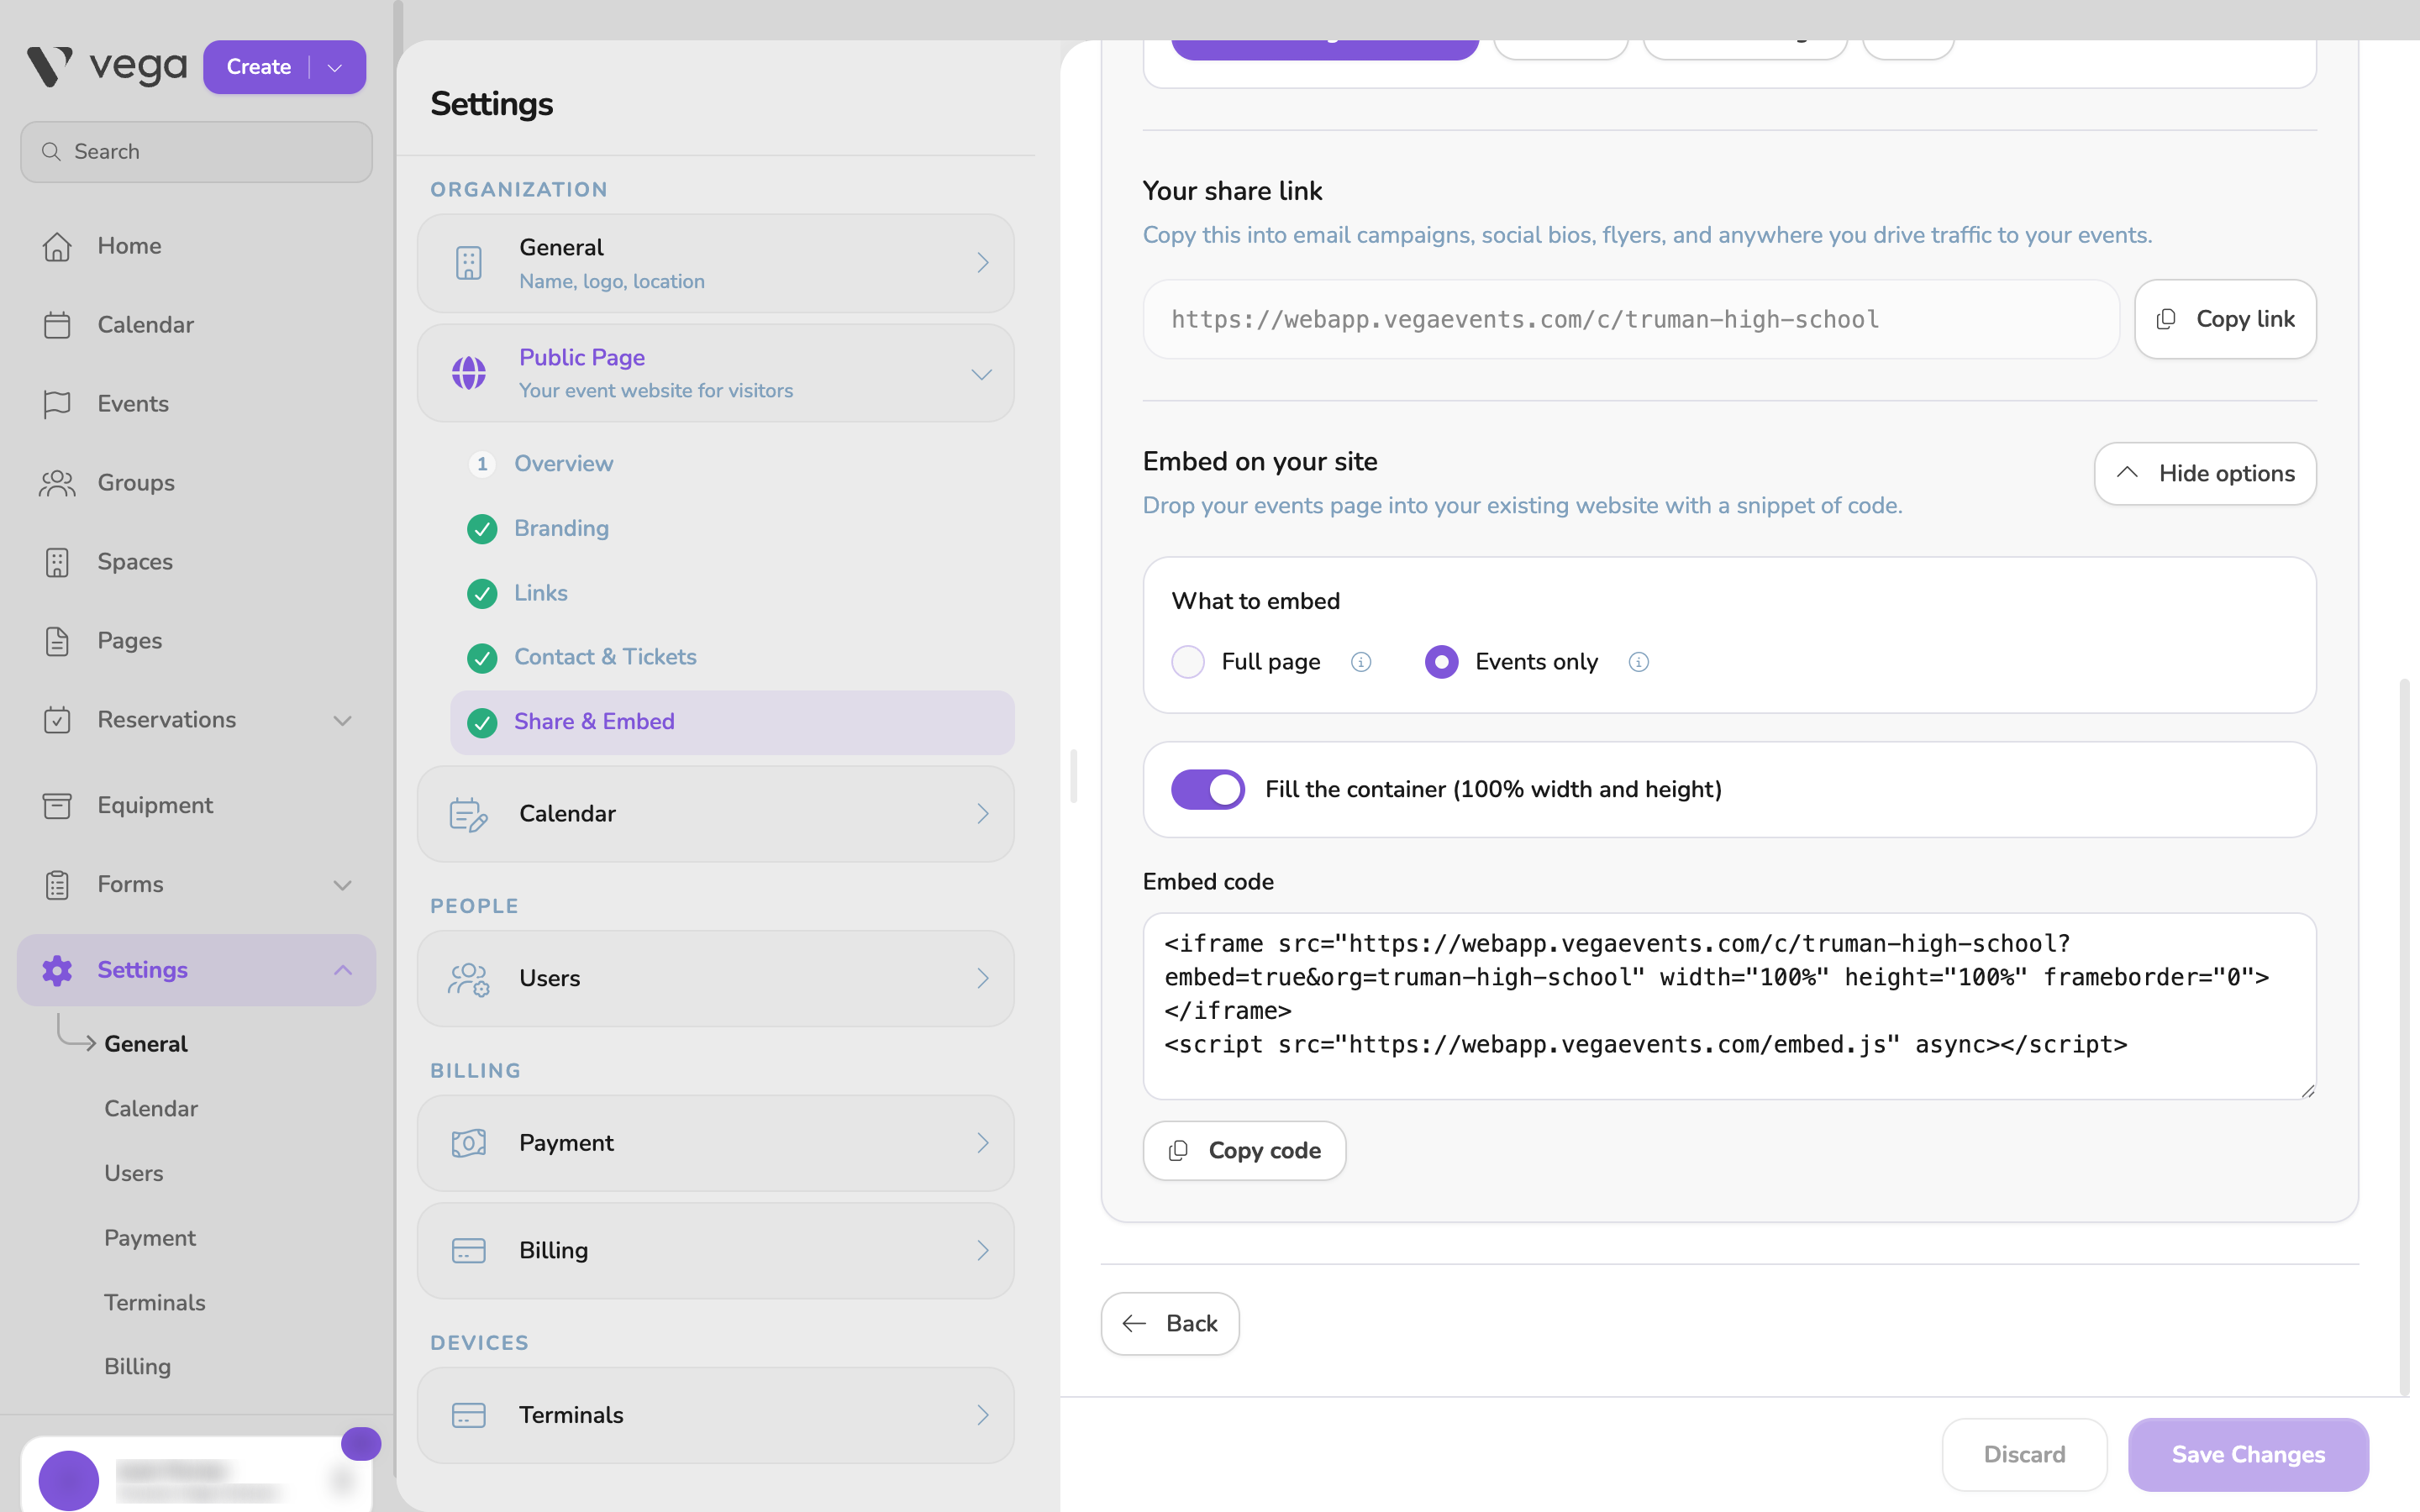
Task: Click the Create button
Action: 259,67
